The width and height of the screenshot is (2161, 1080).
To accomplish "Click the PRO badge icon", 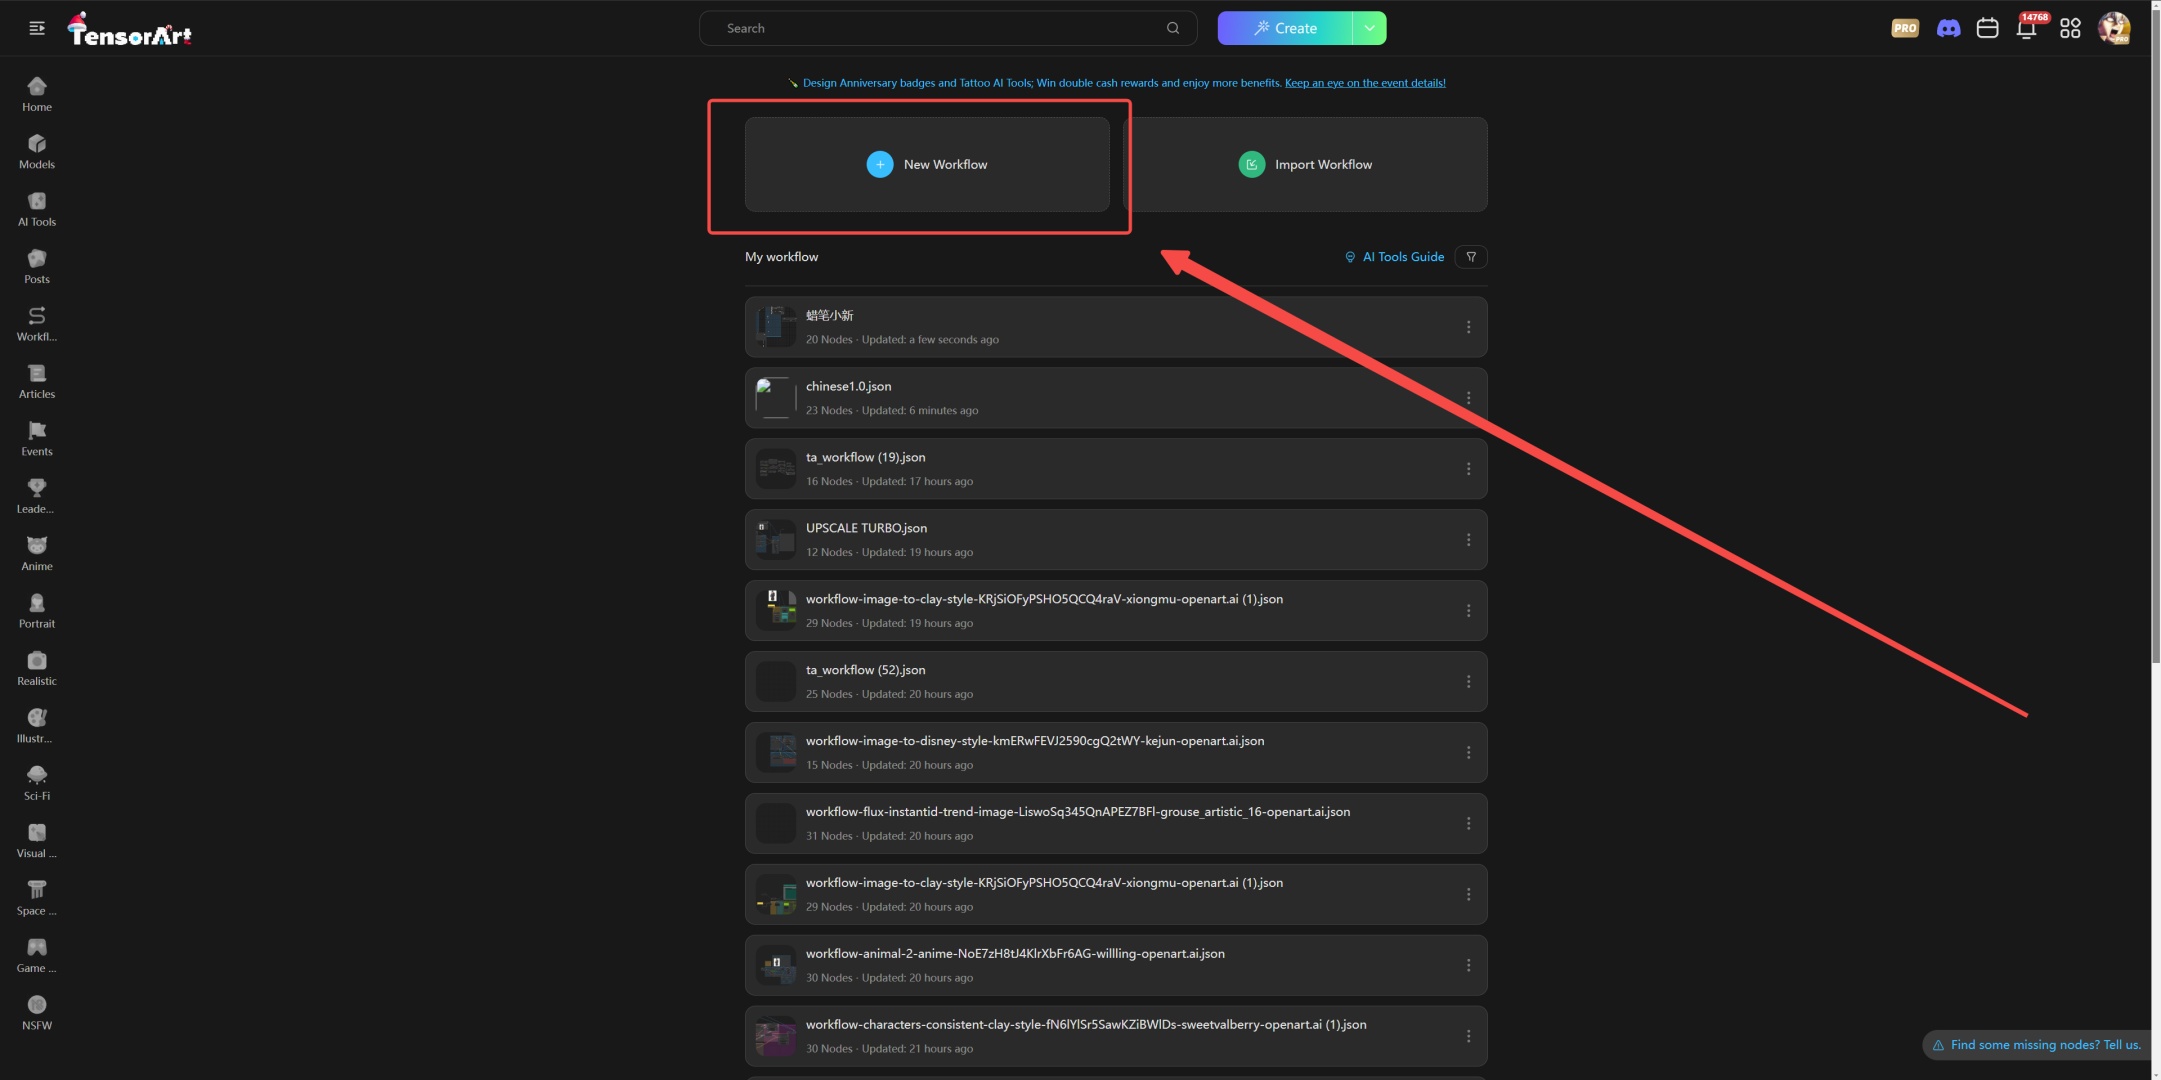I will 1905,28.
